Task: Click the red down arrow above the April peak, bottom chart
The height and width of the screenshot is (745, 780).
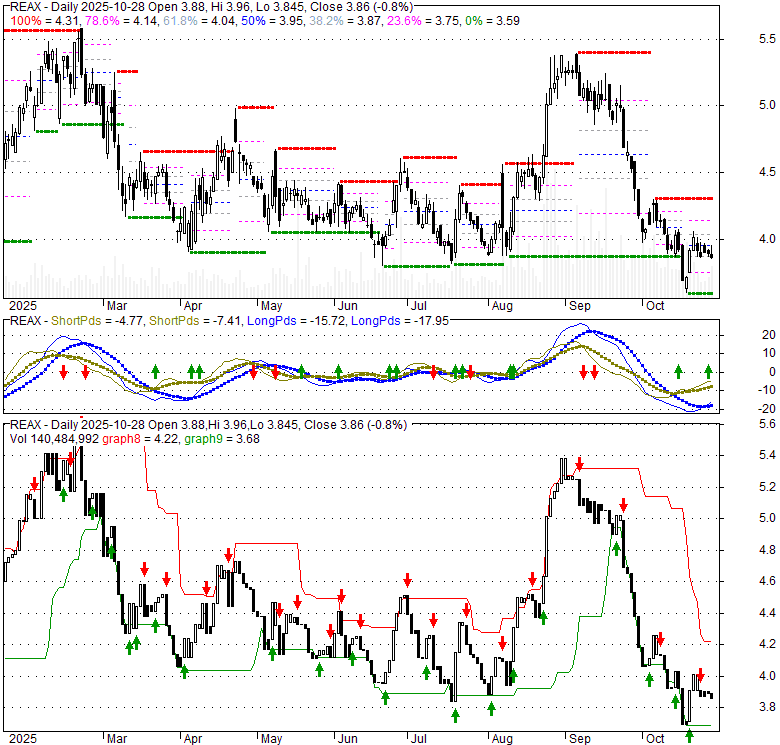Action: pos(229,554)
